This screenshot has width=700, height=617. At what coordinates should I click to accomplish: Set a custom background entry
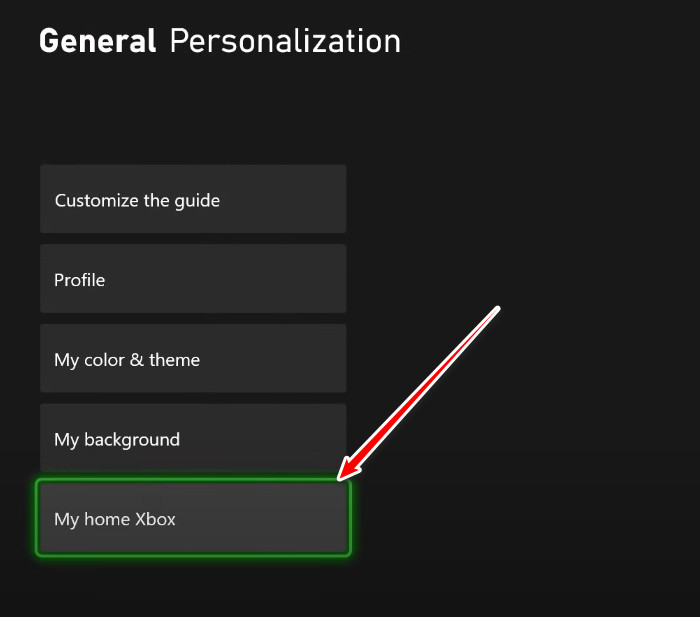193,439
